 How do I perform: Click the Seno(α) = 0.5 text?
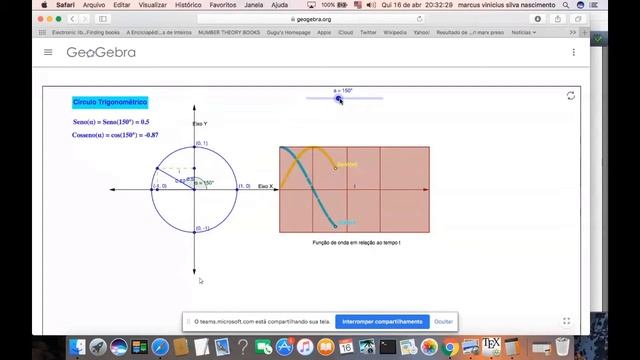tap(111, 122)
